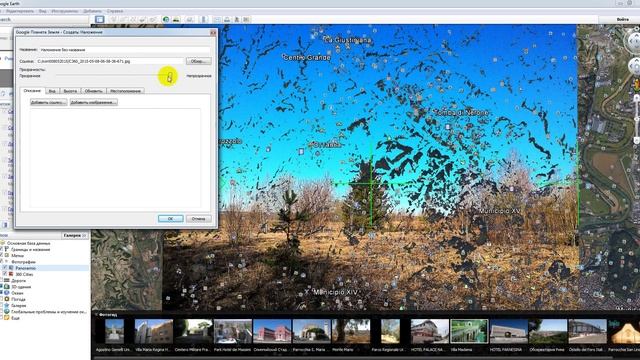Enable the Дороги layer checkbox
Screen dimensions: 640x360
point(1,280)
